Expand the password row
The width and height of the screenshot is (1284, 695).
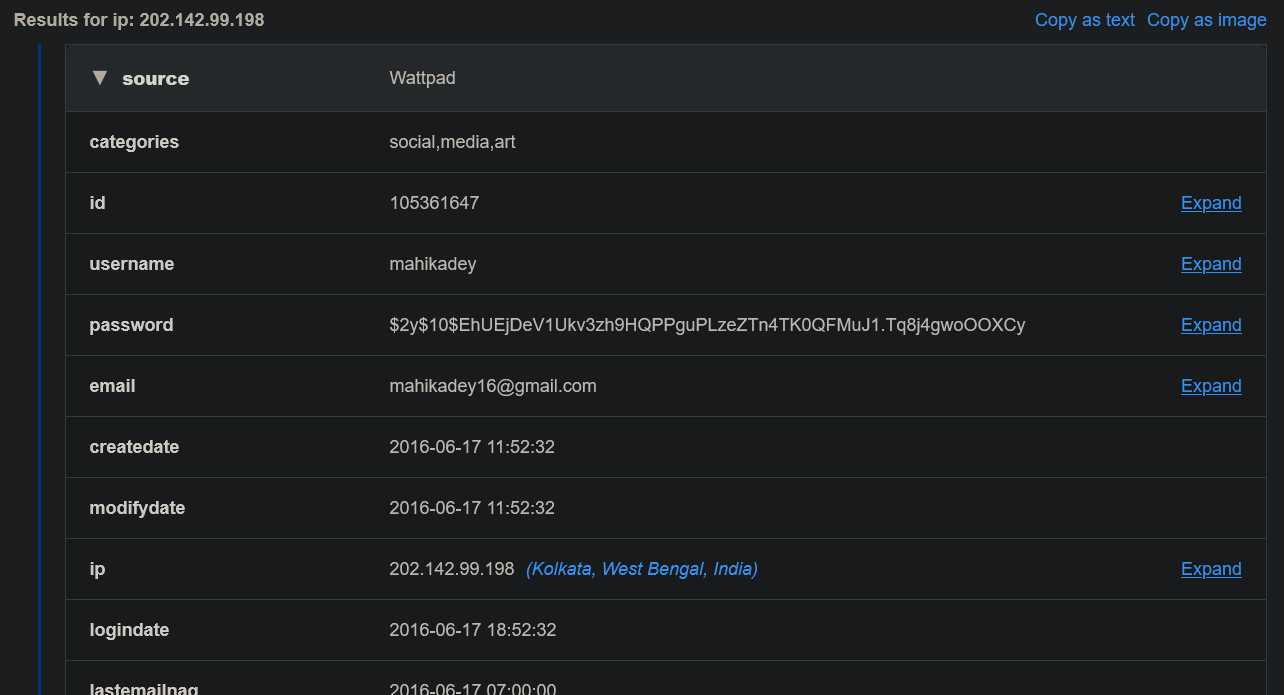[x=1211, y=325]
